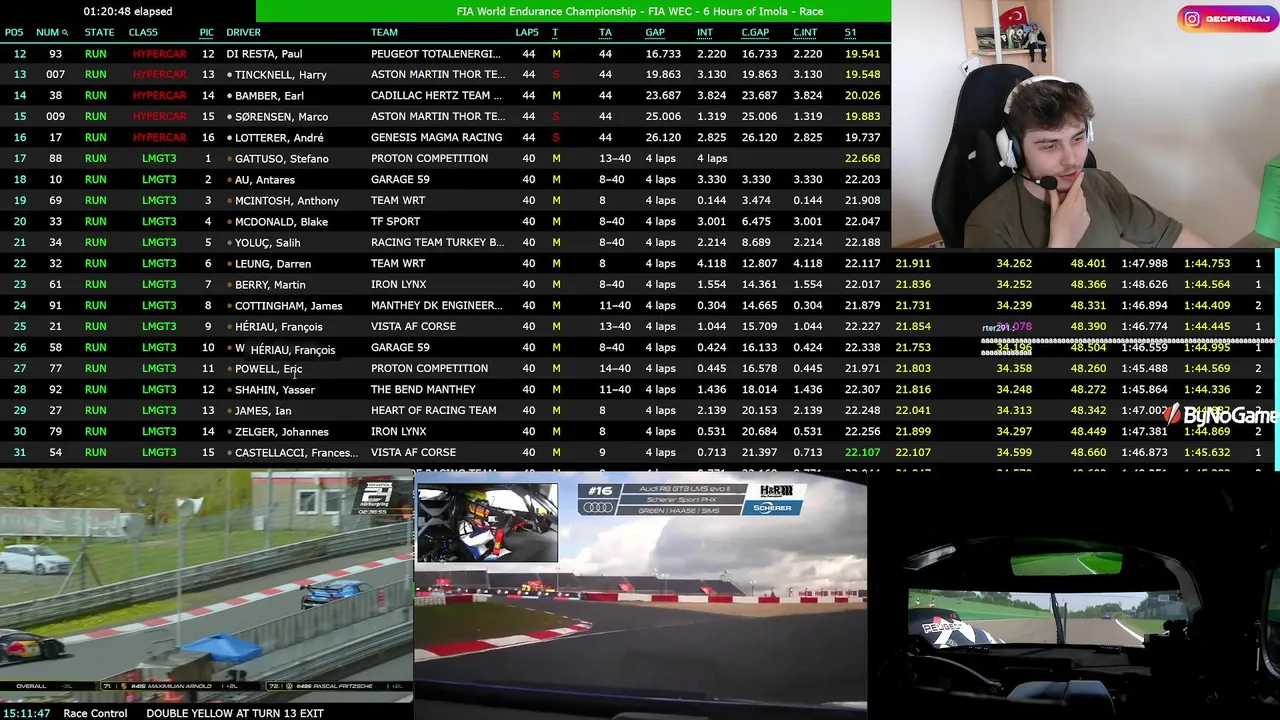Screen dimensions: 1280x720
Task: Click car number 007 in NUM column
Action: coord(55,75)
